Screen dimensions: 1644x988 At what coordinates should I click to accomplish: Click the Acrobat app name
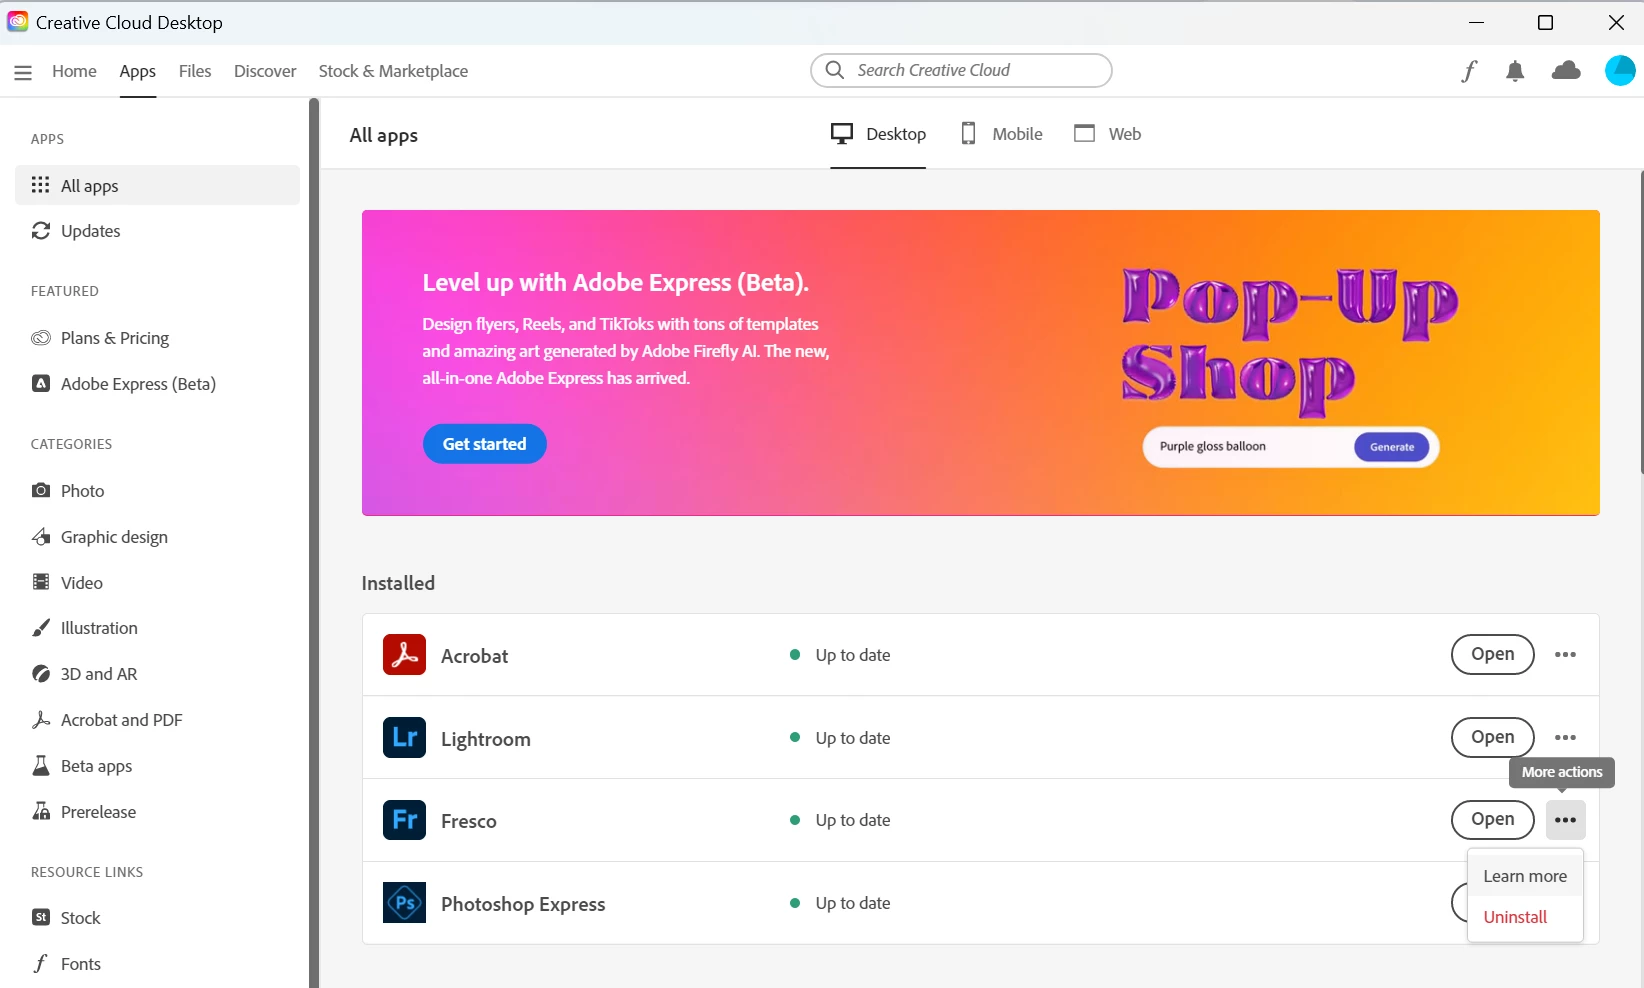coord(475,656)
